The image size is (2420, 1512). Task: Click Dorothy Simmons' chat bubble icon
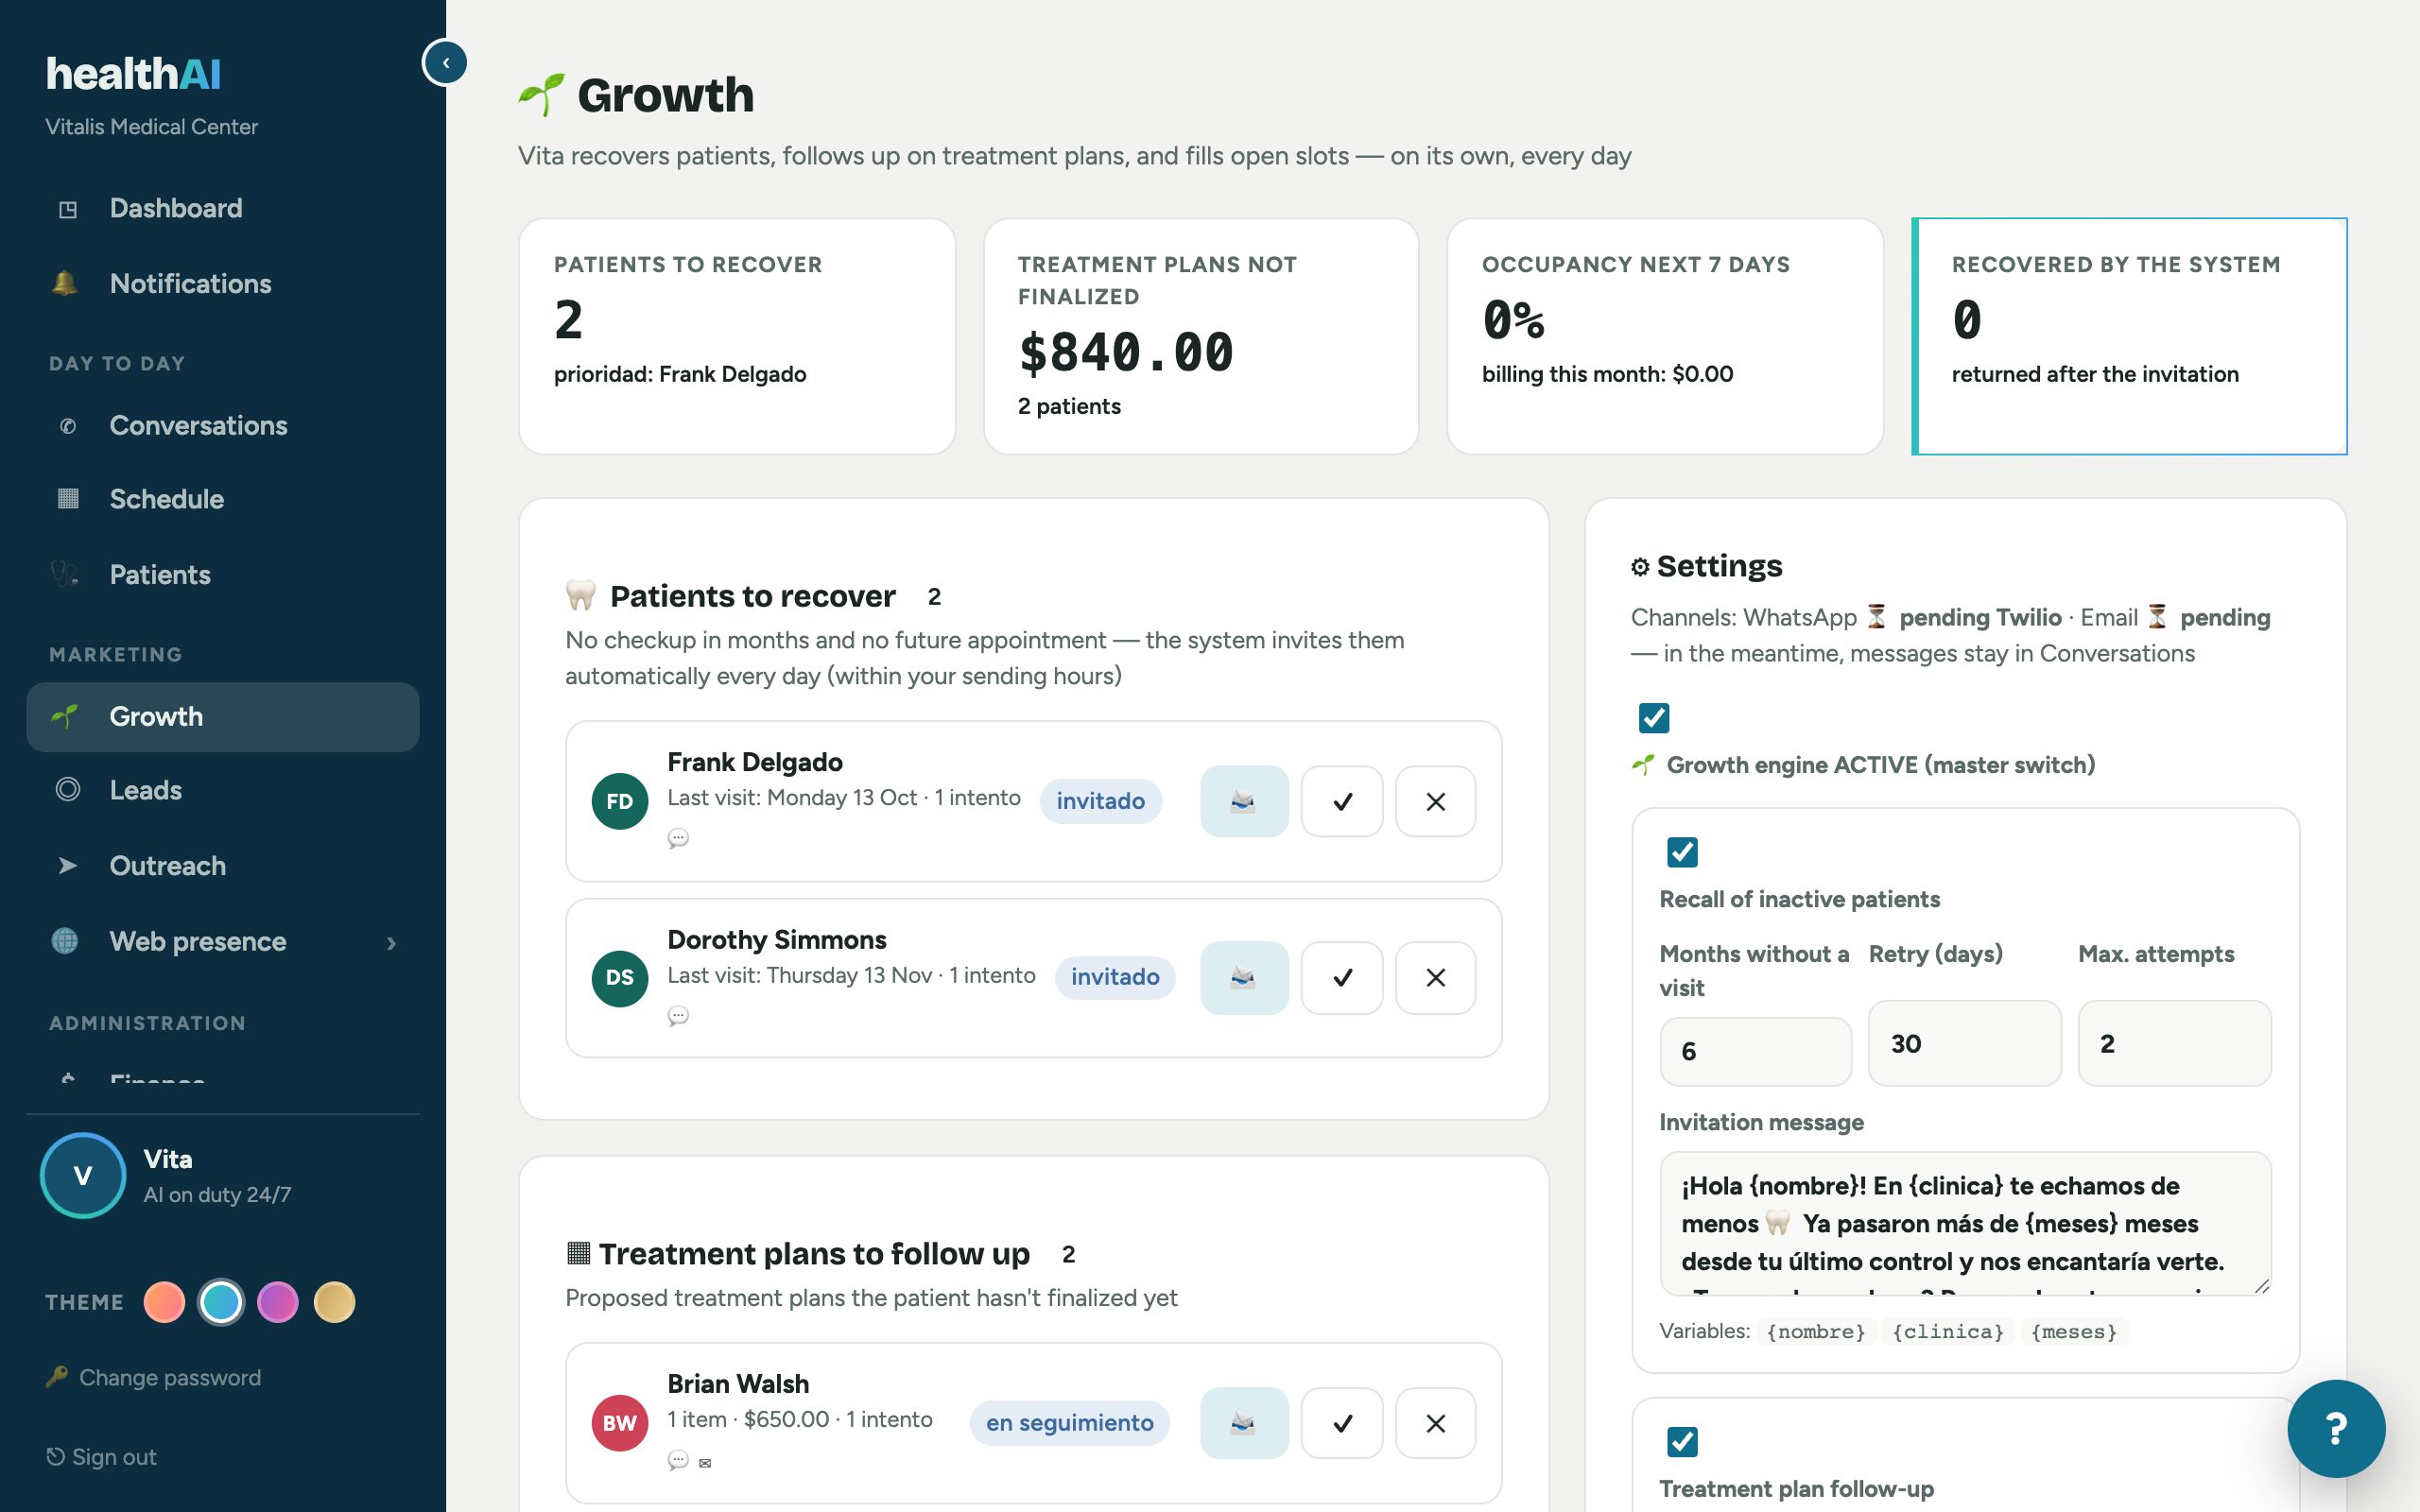tap(678, 1016)
